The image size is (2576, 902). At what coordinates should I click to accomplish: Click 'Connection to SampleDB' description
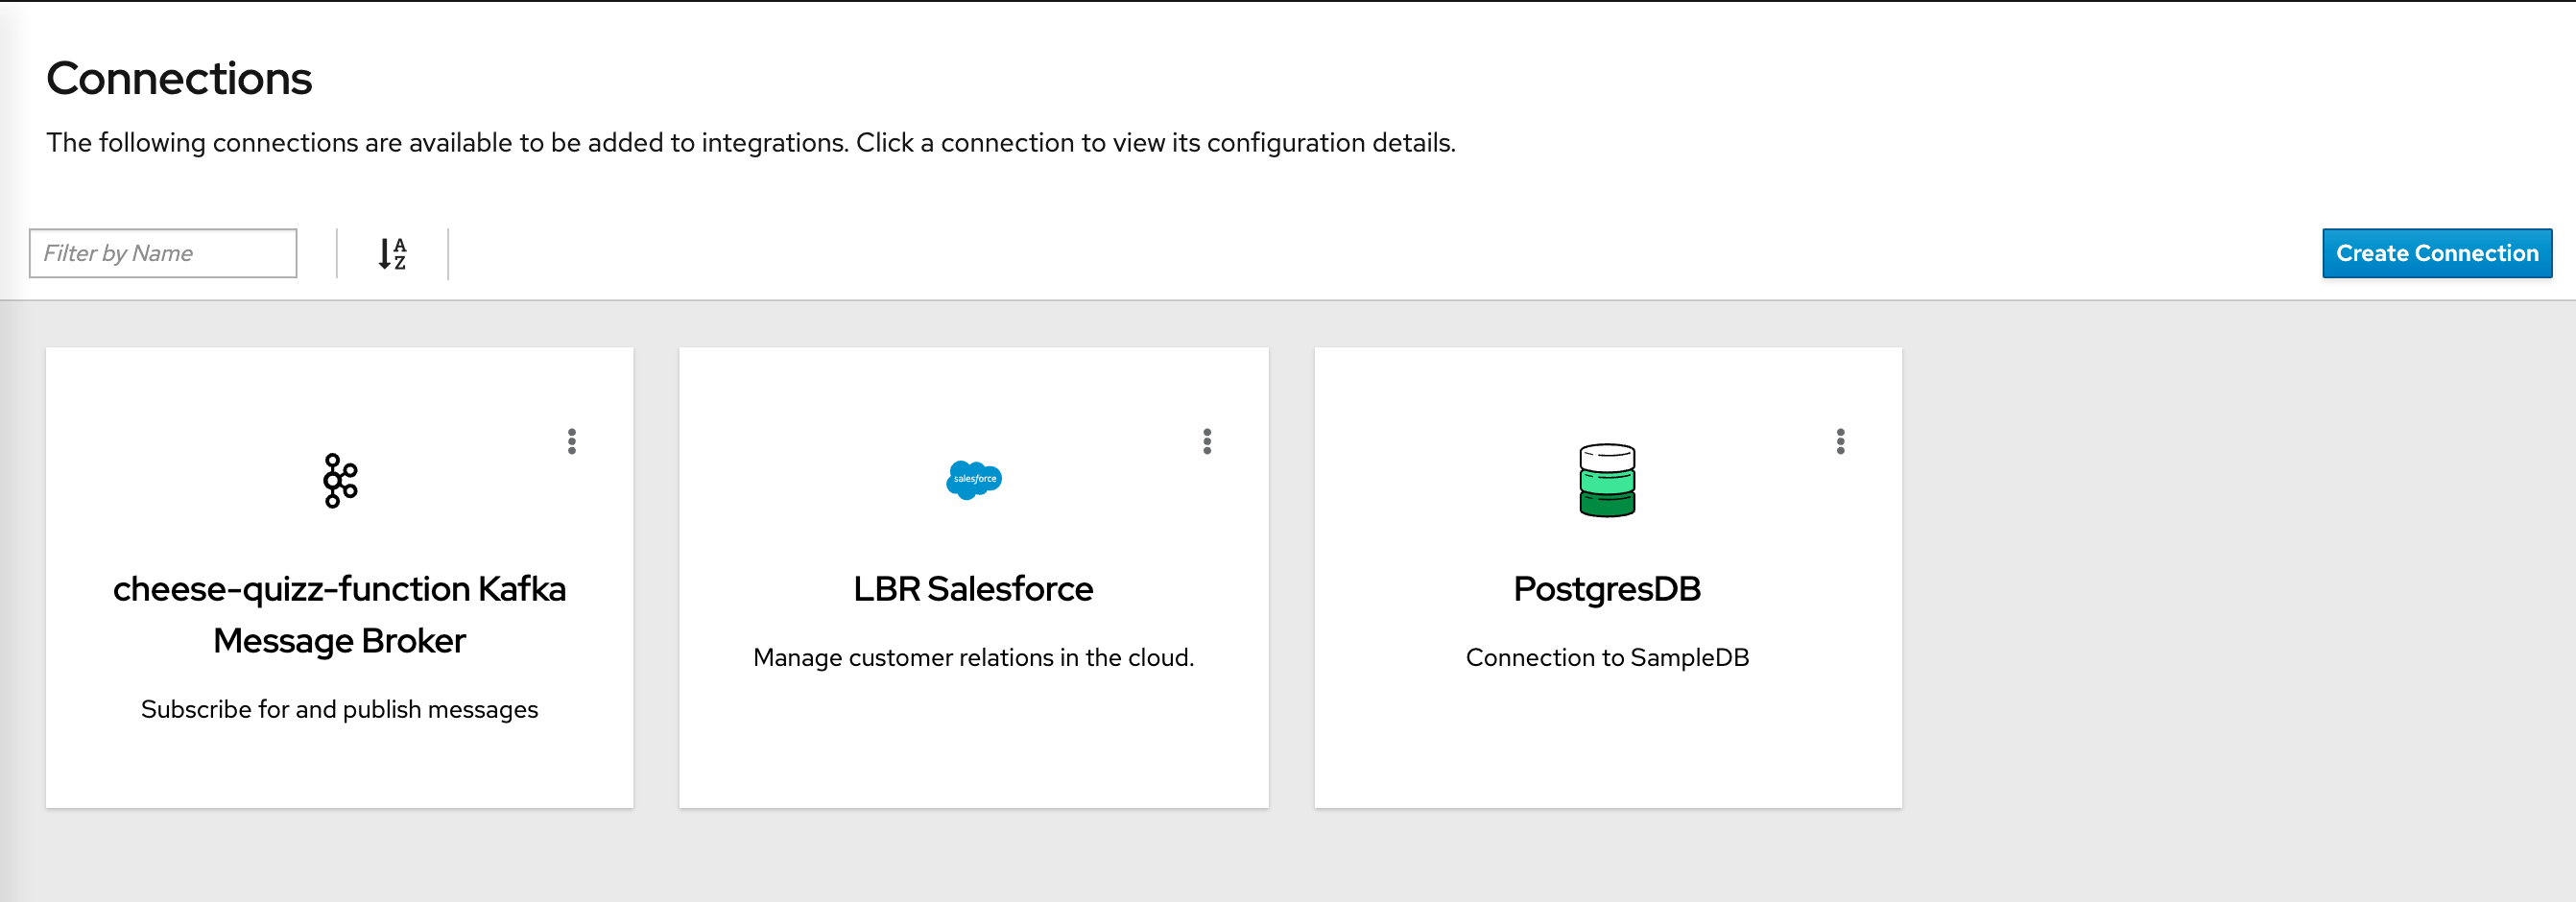(1607, 657)
